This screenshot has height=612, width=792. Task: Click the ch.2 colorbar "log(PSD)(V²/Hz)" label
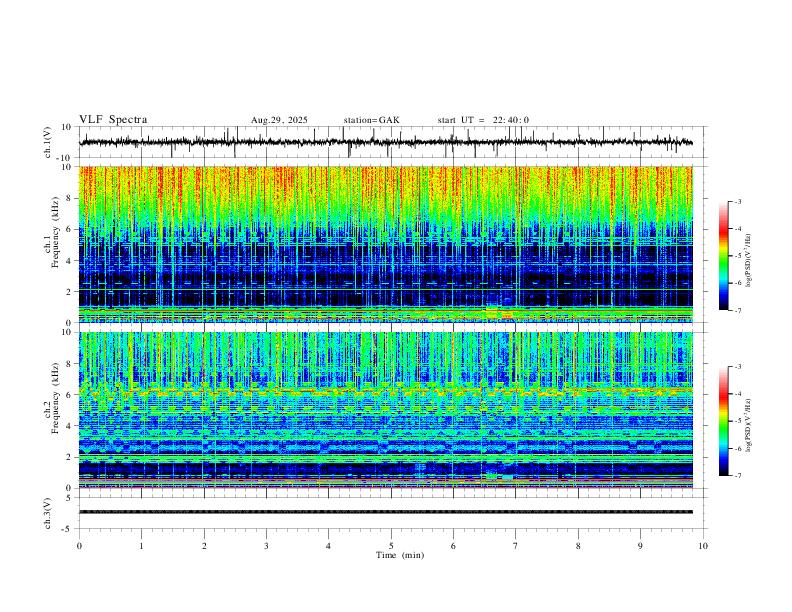[748, 425]
